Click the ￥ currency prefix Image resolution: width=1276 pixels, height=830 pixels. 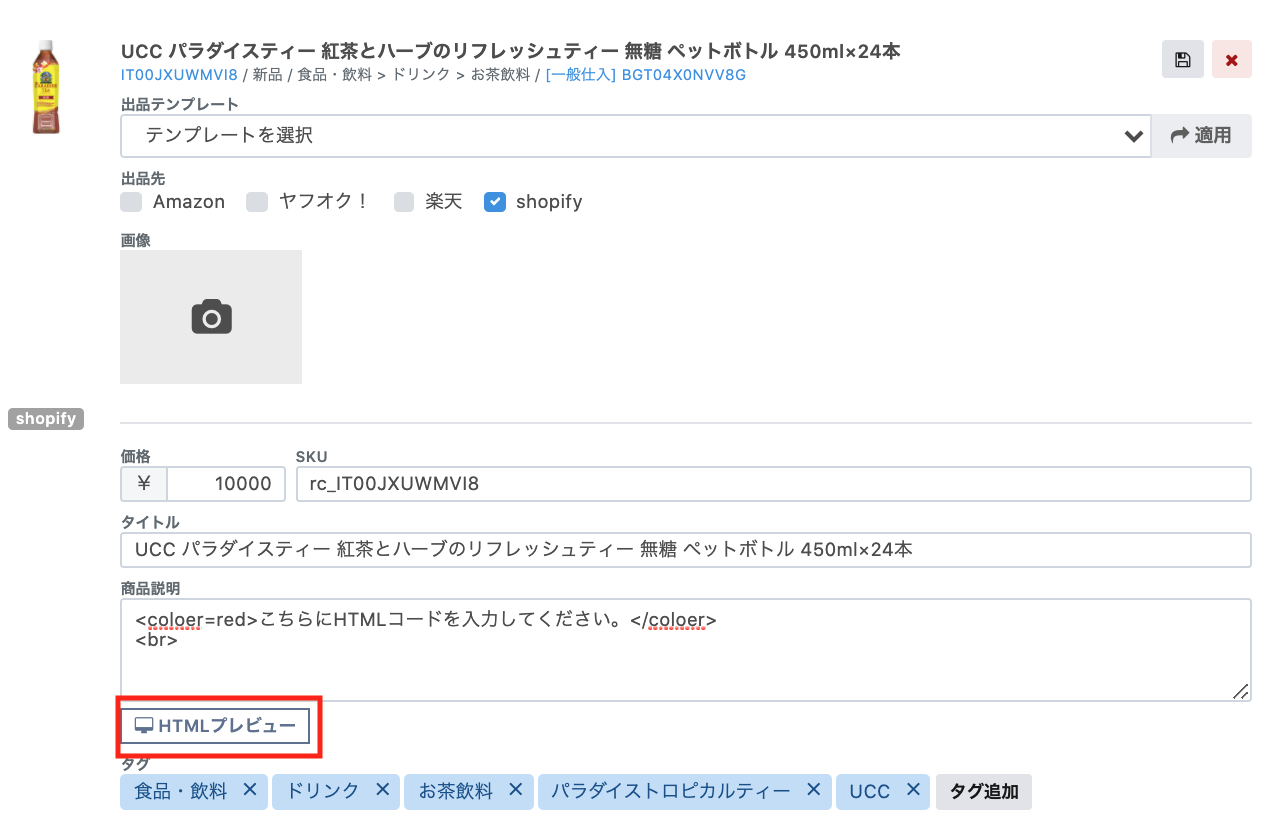click(143, 484)
